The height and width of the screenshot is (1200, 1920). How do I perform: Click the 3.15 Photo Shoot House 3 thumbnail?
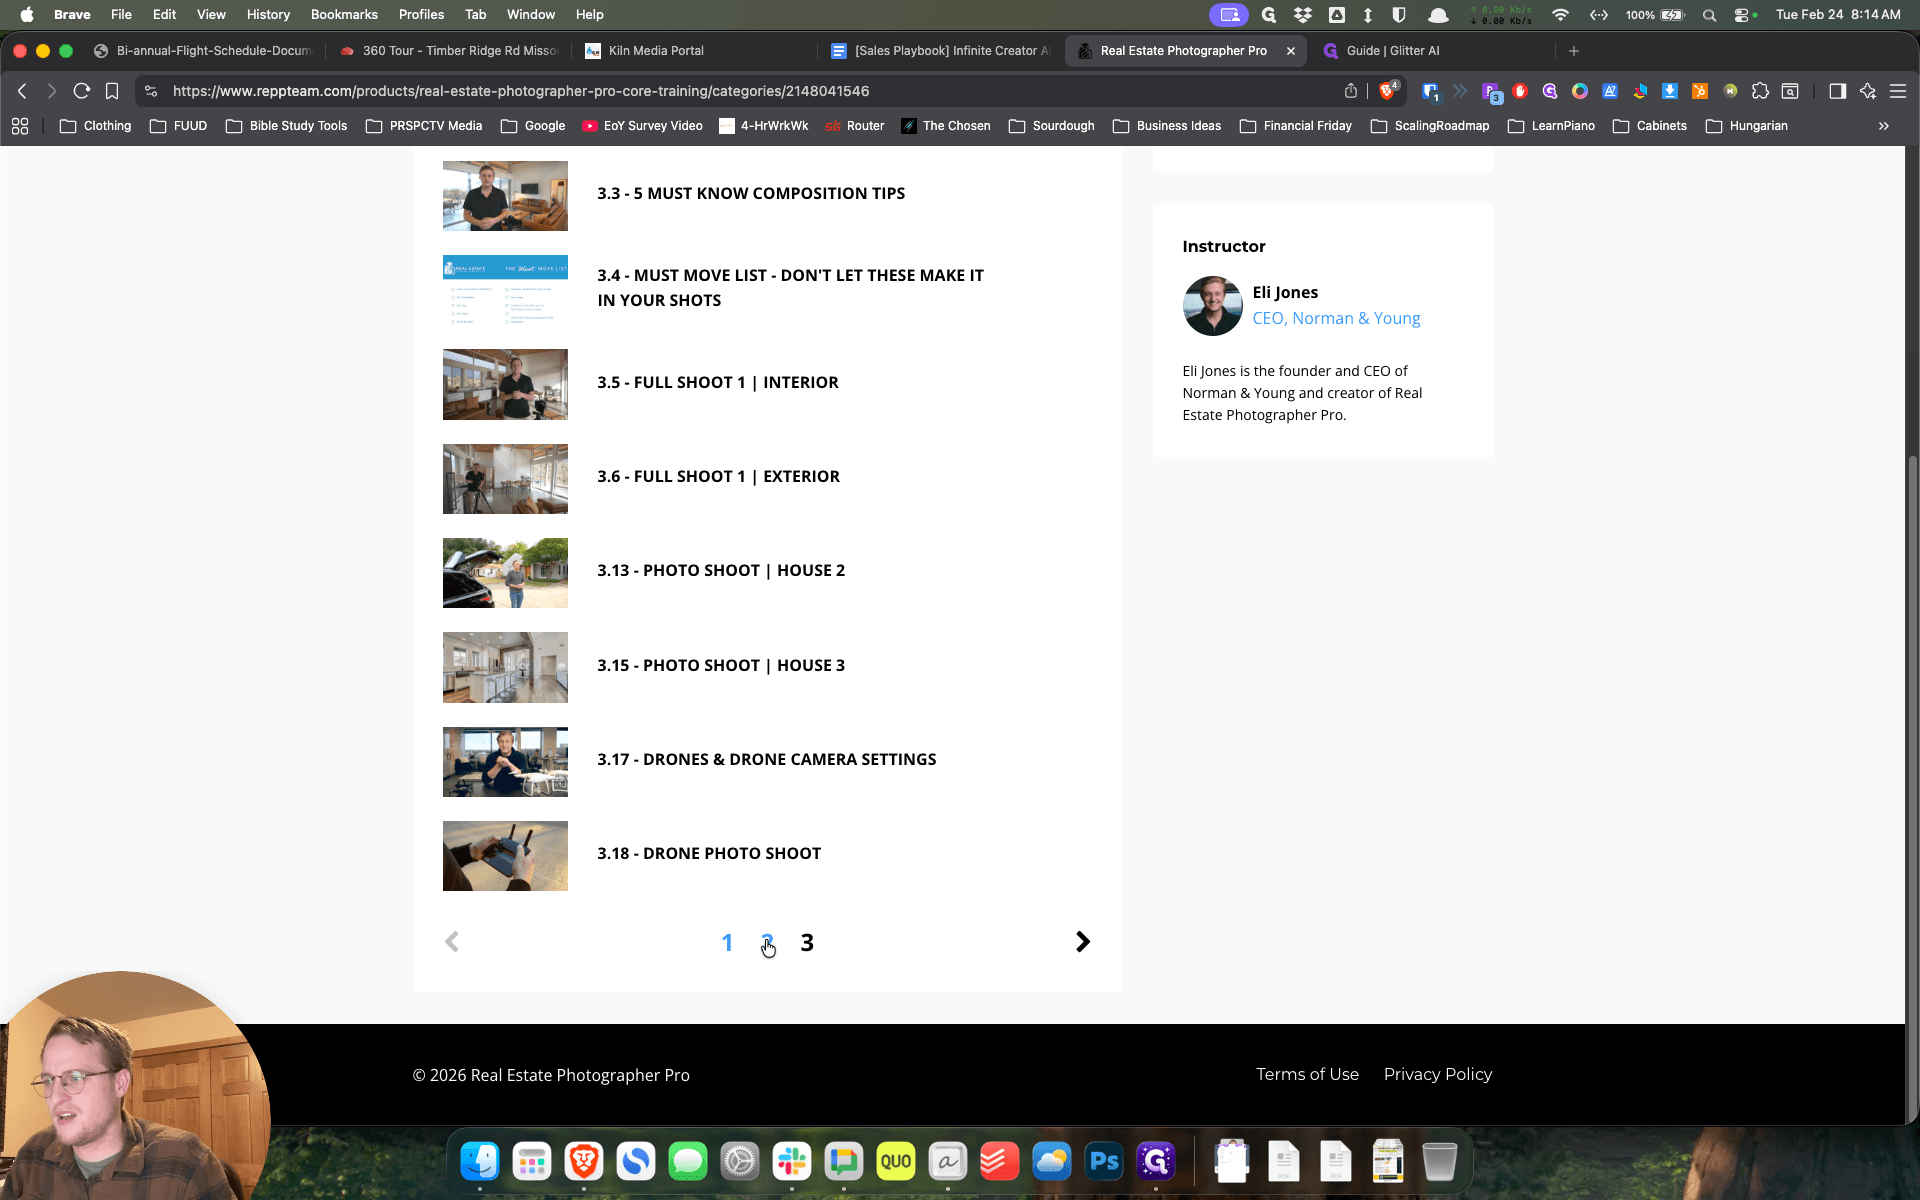point(505,667)
